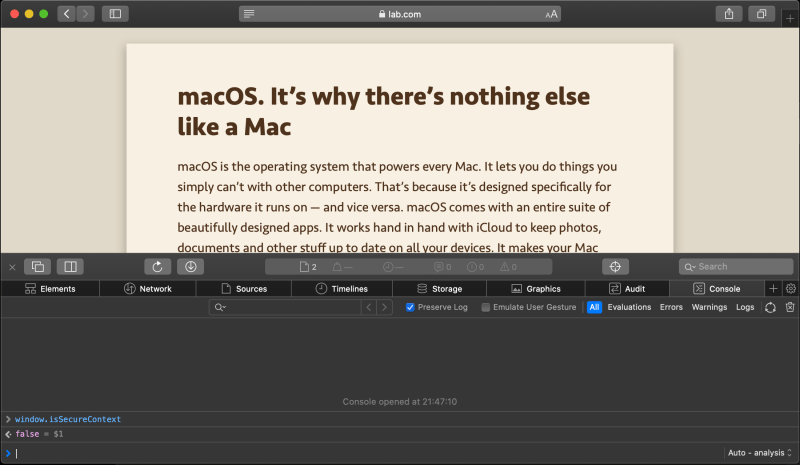The height and width of the screenshot is (465, 800).
Task: Uncheck the Preserve Log checkbox
Action: tap(410, 307)
